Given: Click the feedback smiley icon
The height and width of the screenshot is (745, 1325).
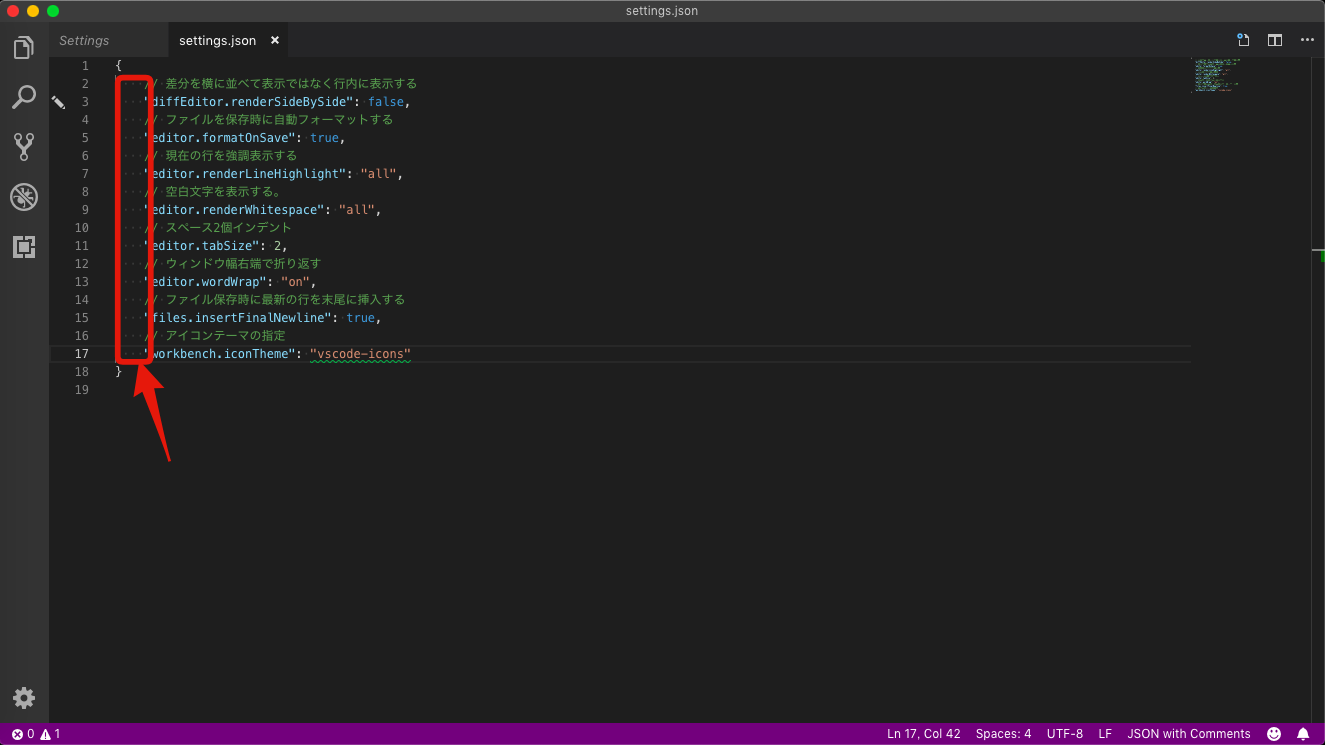Looking at the screenshot, I should pyautogui.click(x=1274, y=734).
